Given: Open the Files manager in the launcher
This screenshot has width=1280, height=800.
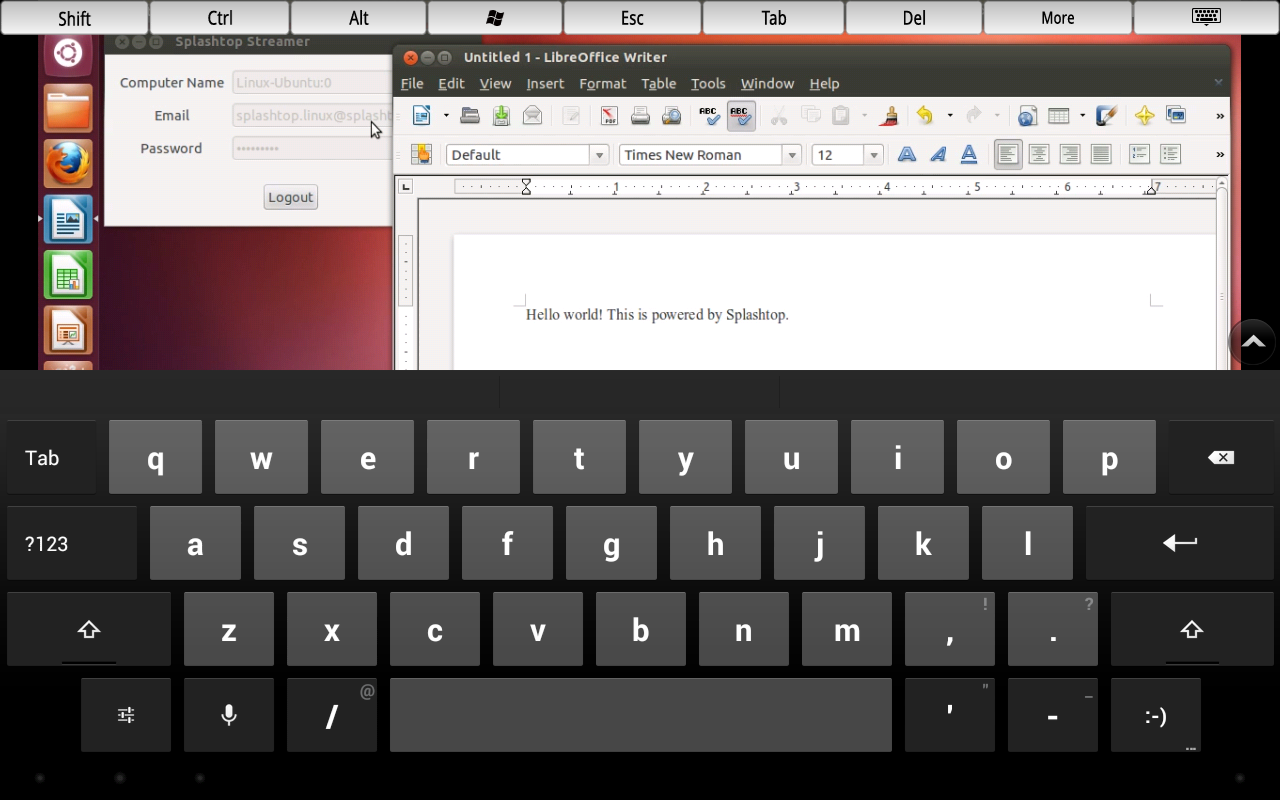Looking at the screenshot, I should 68,108.
